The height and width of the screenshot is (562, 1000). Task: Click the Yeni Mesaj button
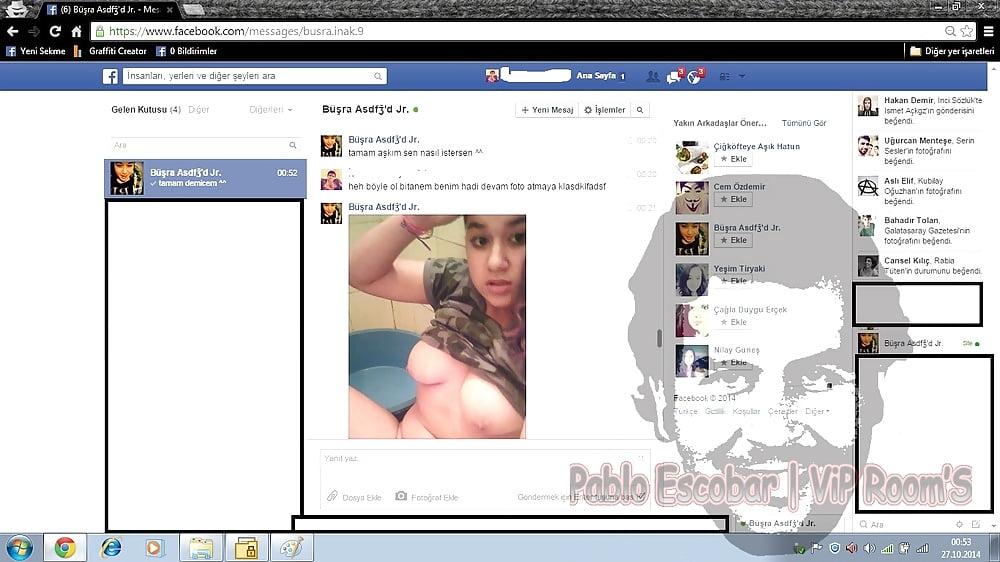546,110
